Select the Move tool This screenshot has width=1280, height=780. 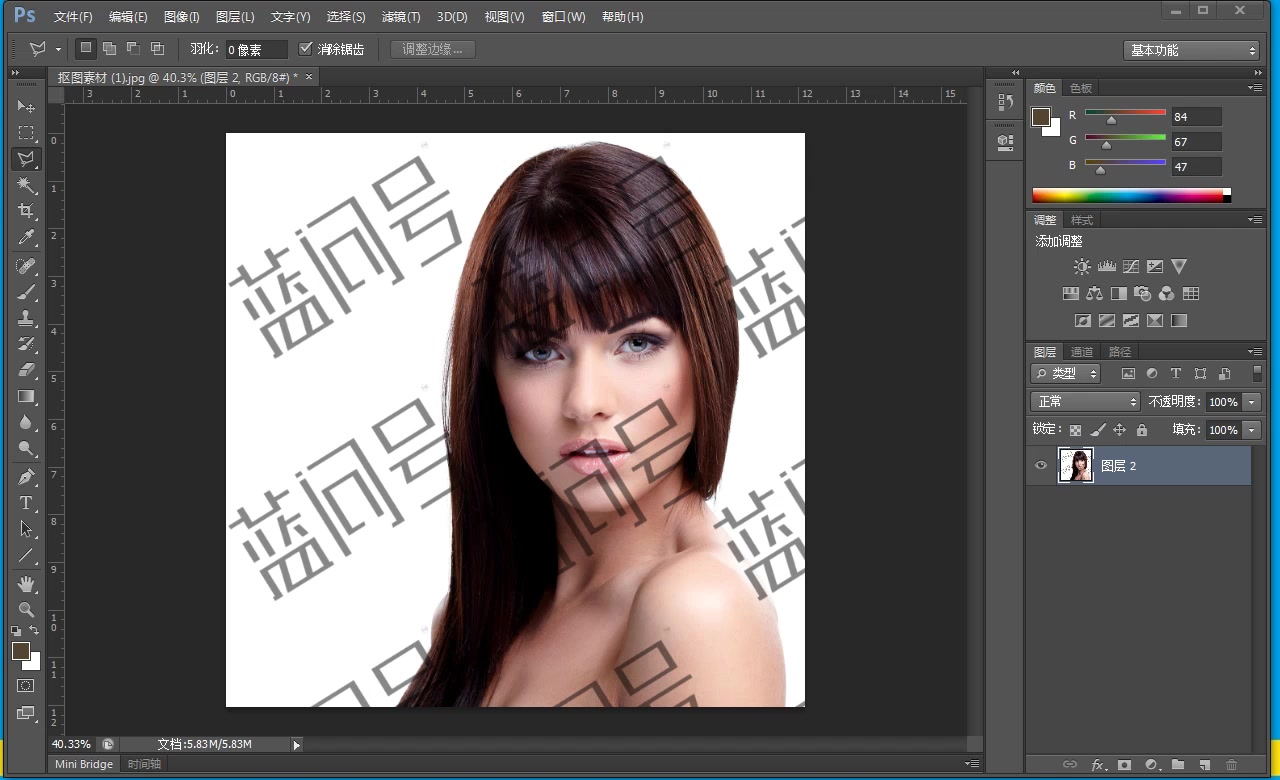pos(26,107)
